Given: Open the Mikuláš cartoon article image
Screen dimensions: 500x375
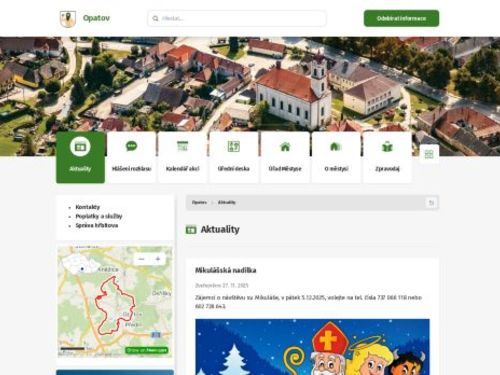Looking at the screenshot, I should tap(312, 347).
